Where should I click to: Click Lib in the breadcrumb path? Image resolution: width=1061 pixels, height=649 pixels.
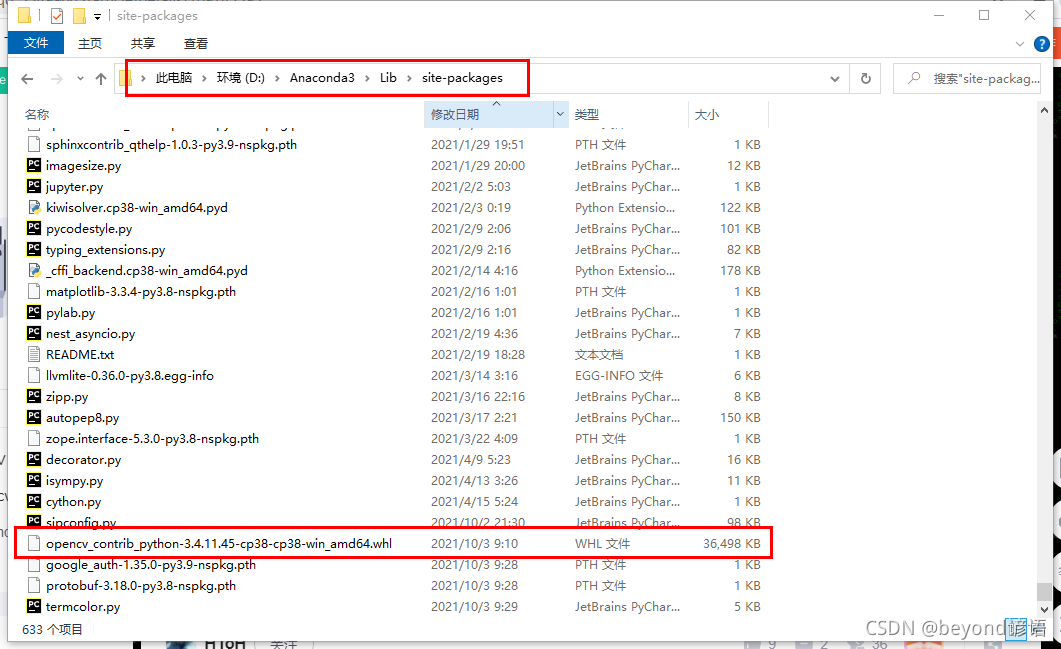[388, 78]
